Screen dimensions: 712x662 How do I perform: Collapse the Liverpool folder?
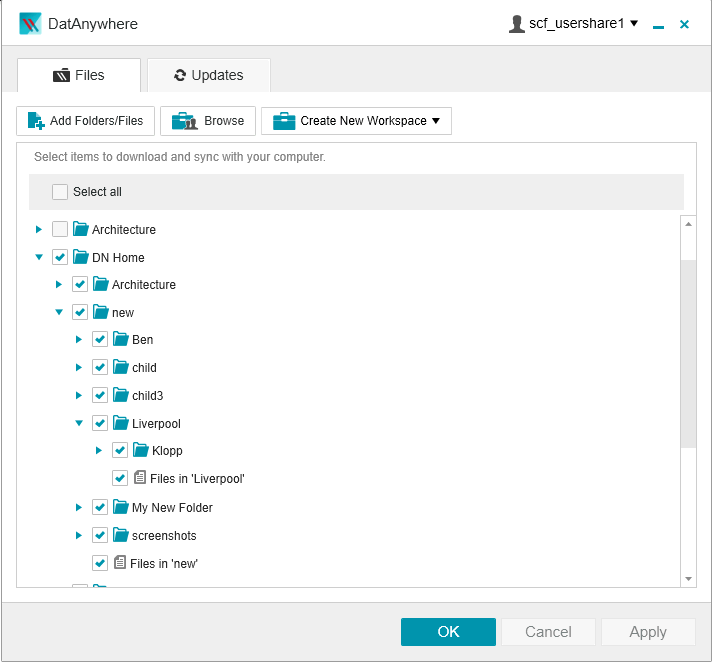(79, 423)
